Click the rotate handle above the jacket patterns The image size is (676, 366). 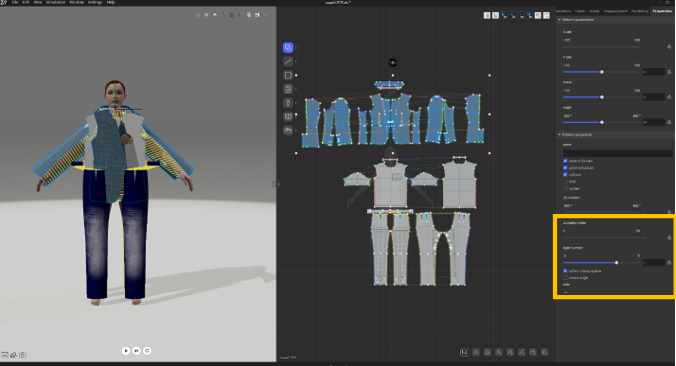(393, 63)
